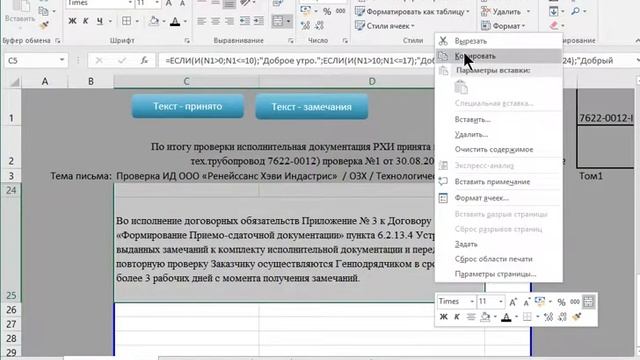The image size is (640, 360).
Task: Click the Clear eraser icon in the ribbon
Action: 554,25
